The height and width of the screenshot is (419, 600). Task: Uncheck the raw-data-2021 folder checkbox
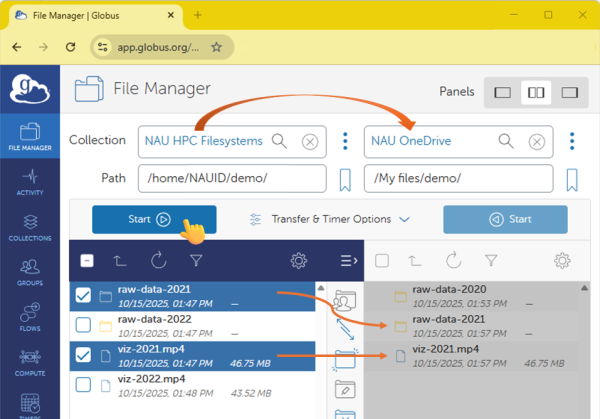pyautogui.click(x=84, y=295)
